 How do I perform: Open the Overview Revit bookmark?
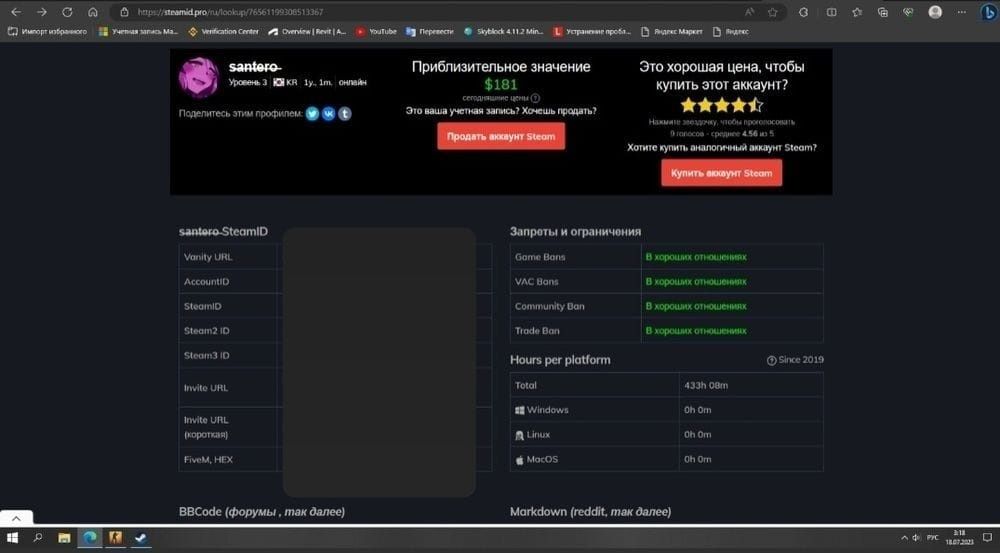[x=307, y=31]
